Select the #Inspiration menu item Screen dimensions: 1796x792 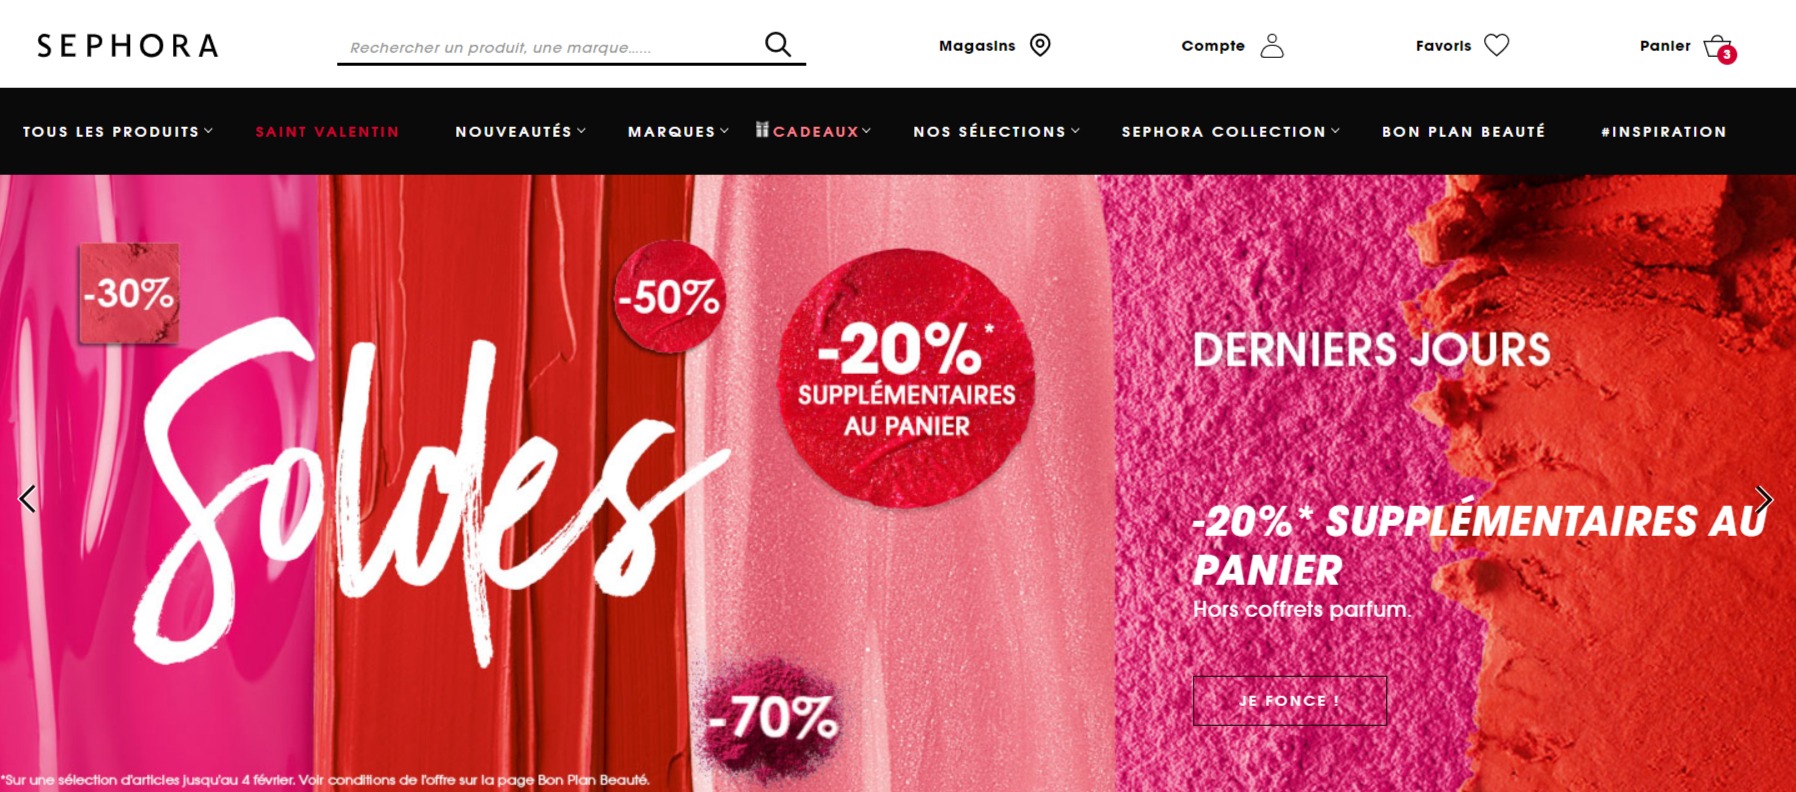coord(1664,132)
